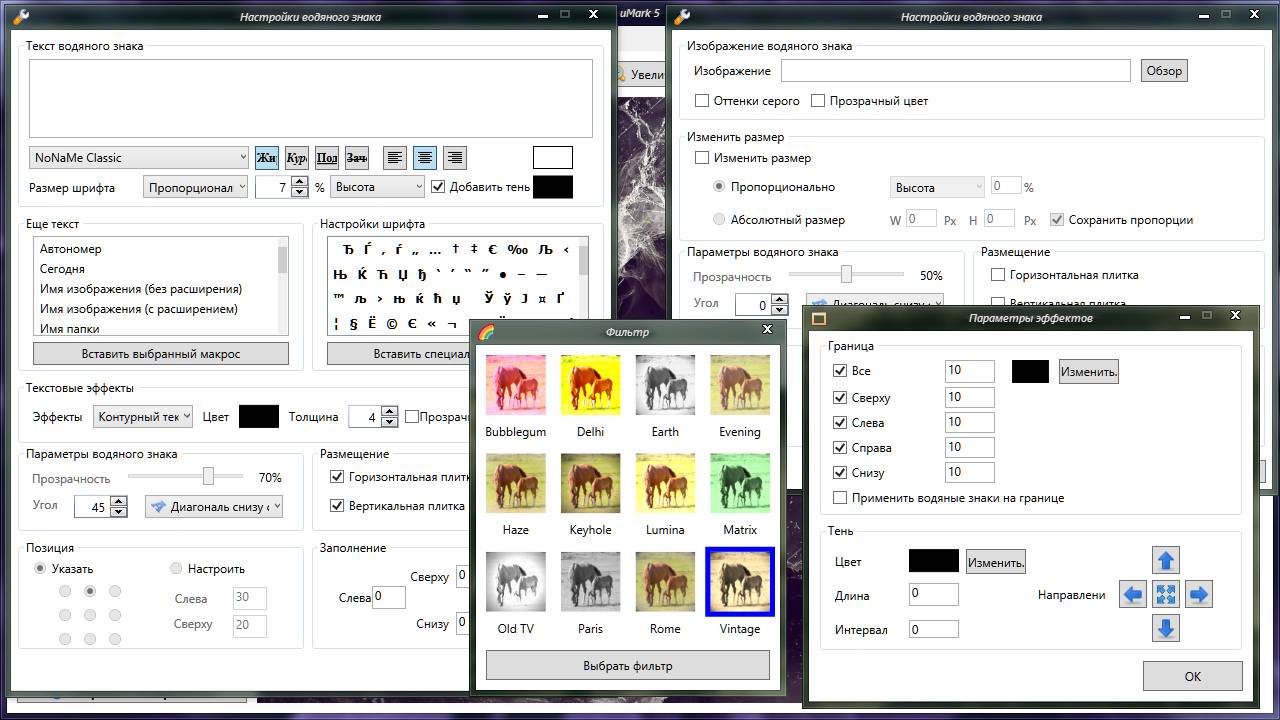
Task: Click 'Изменить' next to the border color
Action: [1089, 371]
